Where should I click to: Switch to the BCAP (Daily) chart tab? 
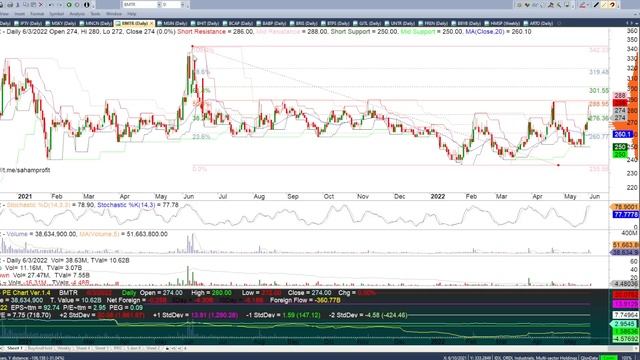tap(239, 23)
